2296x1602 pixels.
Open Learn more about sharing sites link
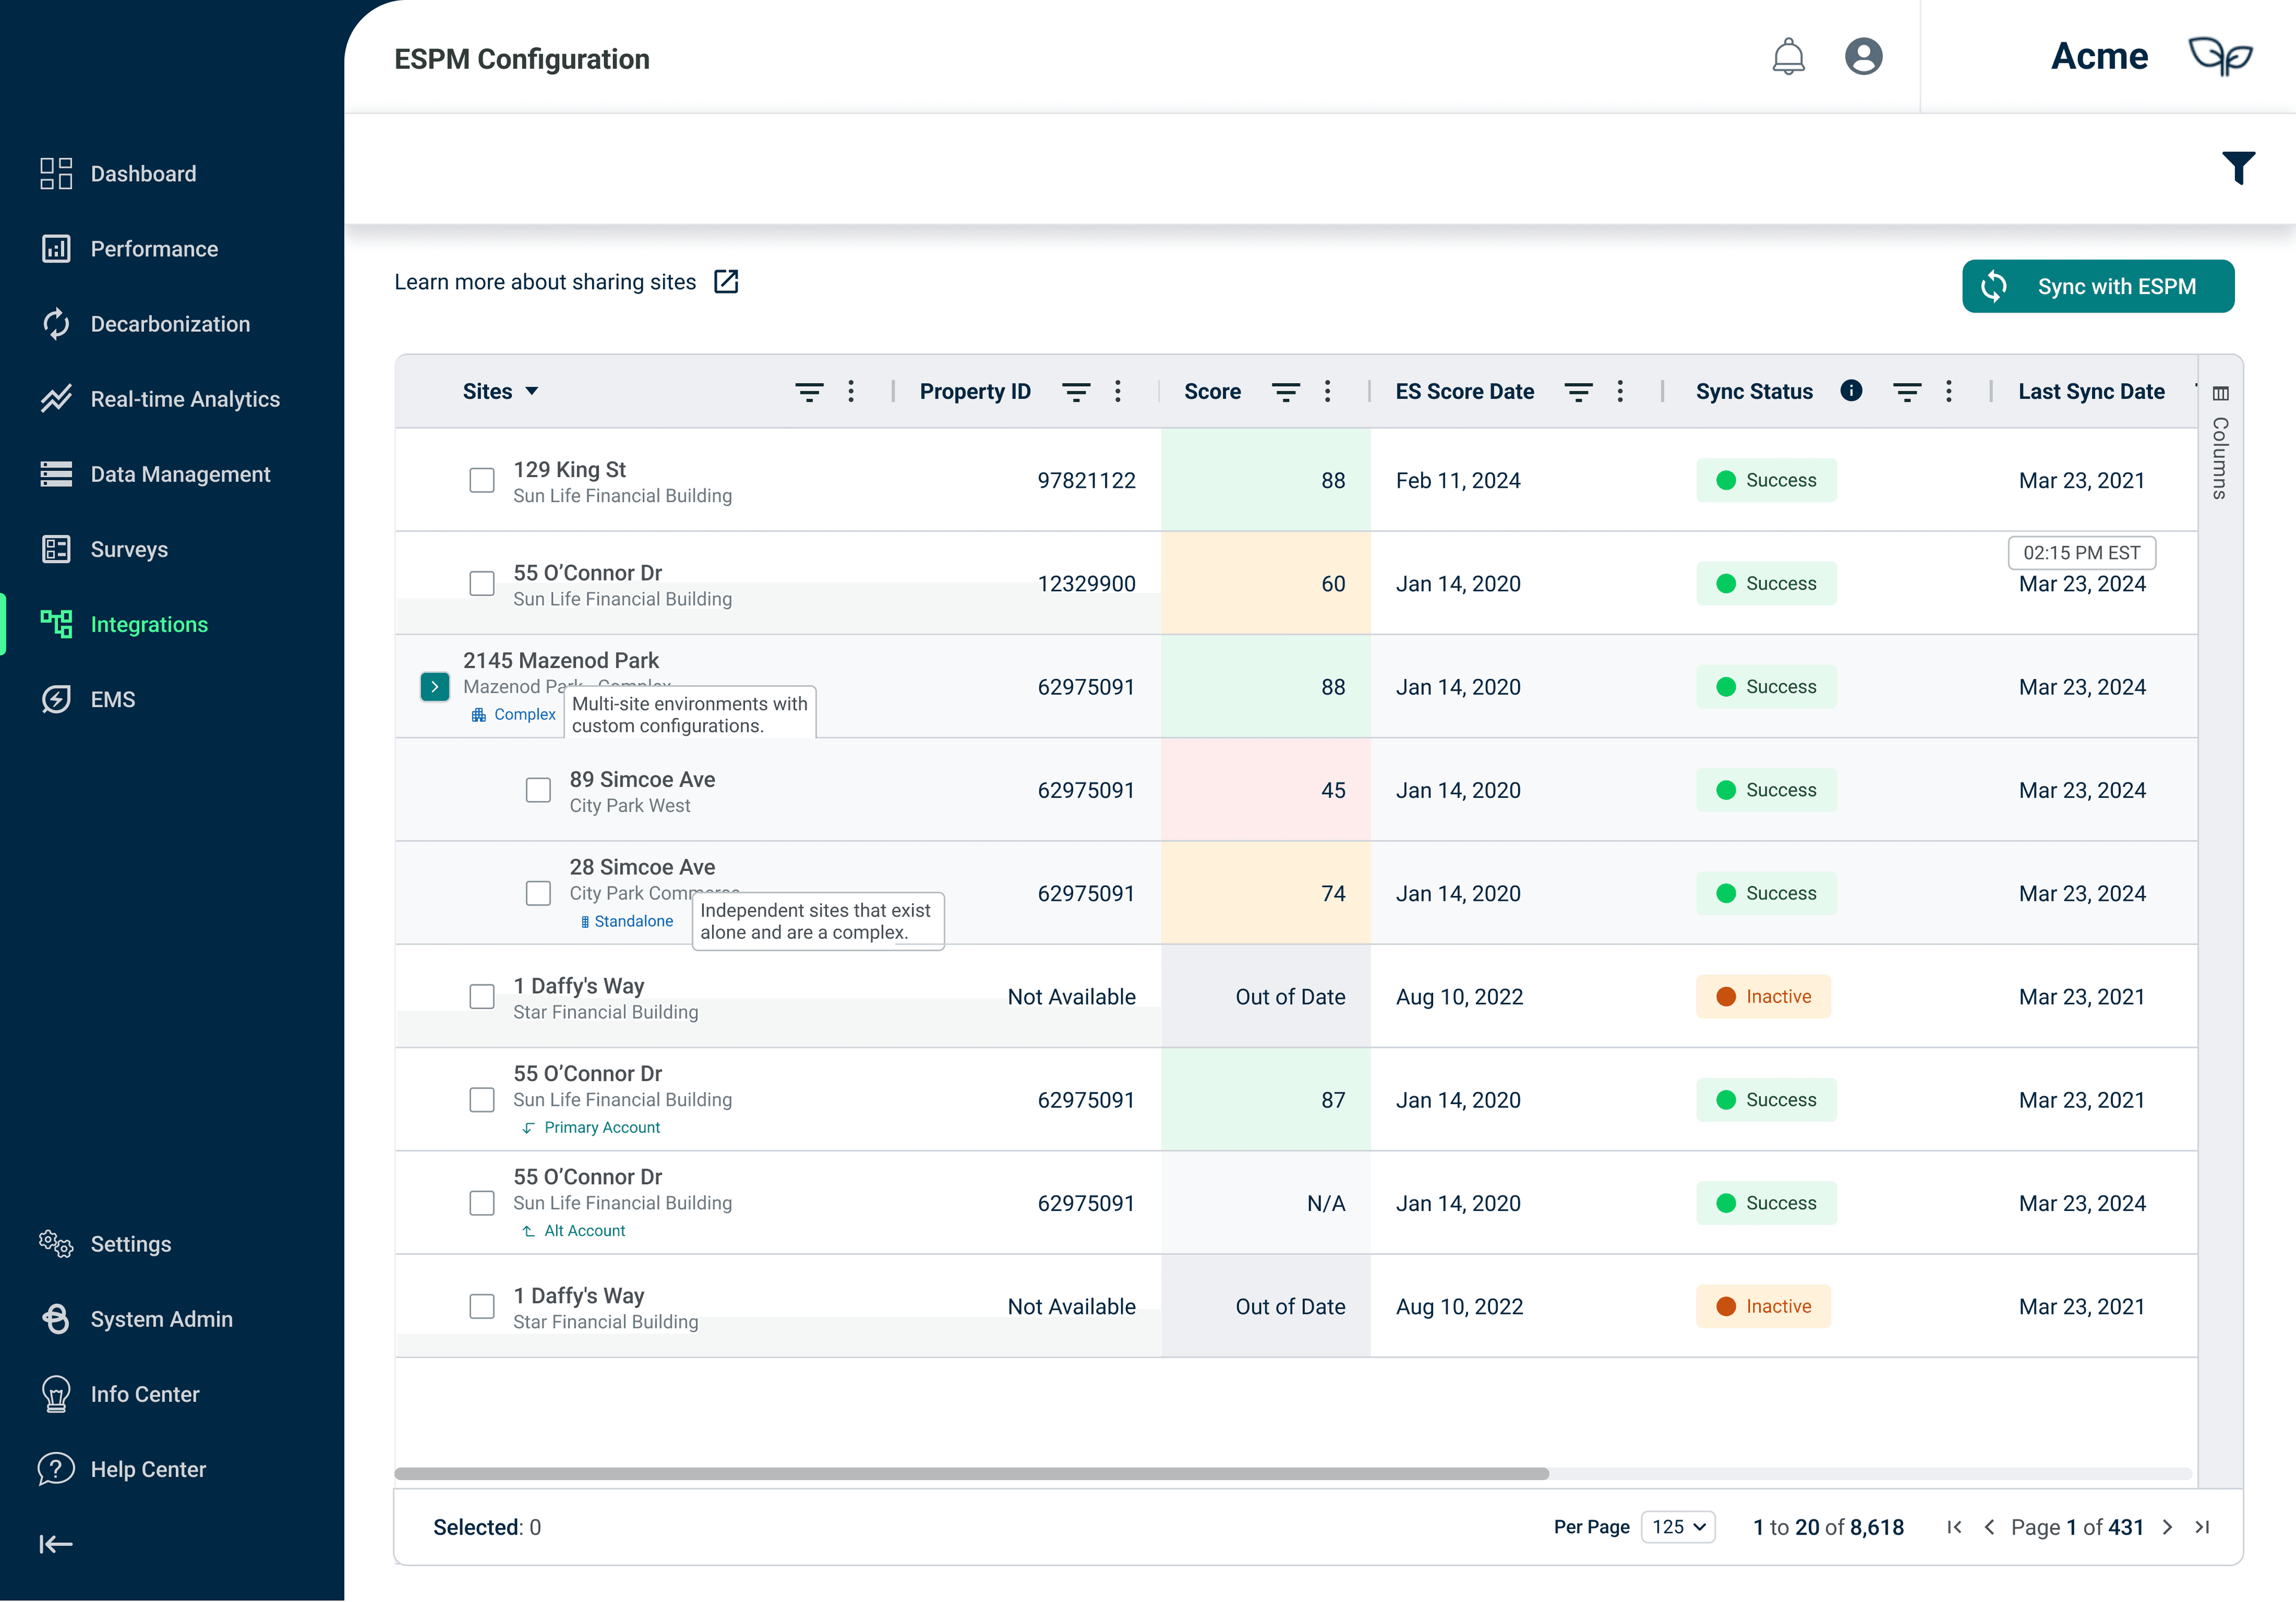click(x=545, y=282)
